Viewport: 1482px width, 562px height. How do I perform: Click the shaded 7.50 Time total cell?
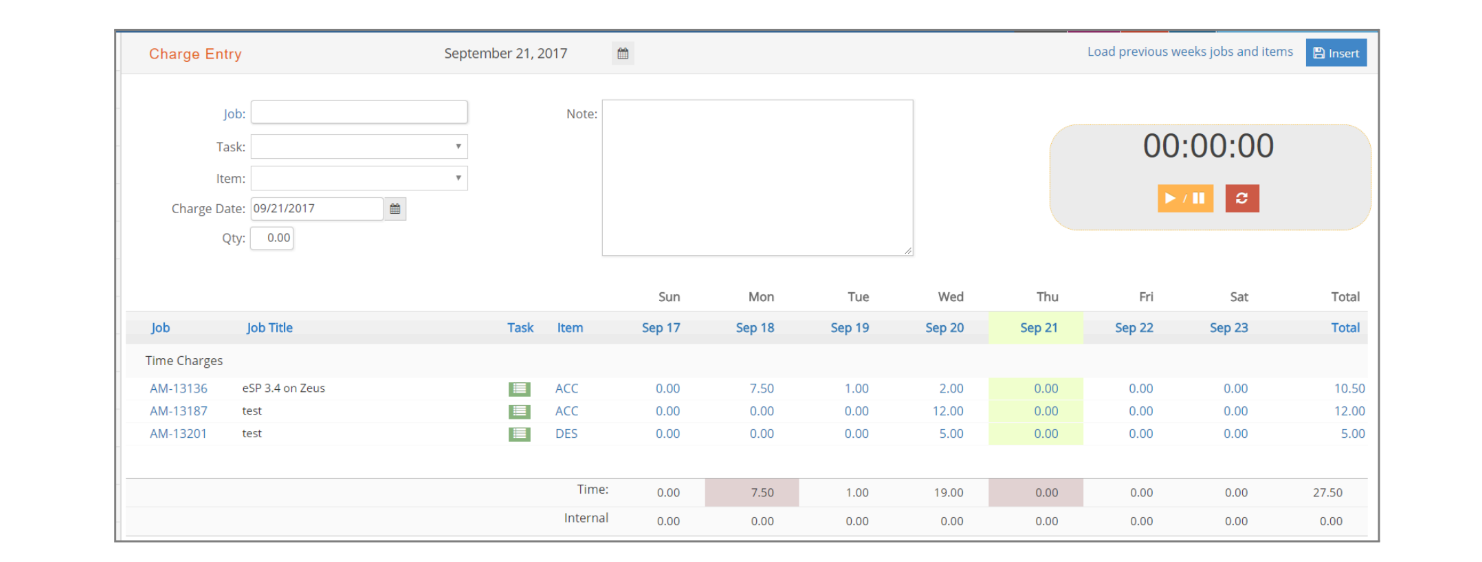click(x=752, y=493)
